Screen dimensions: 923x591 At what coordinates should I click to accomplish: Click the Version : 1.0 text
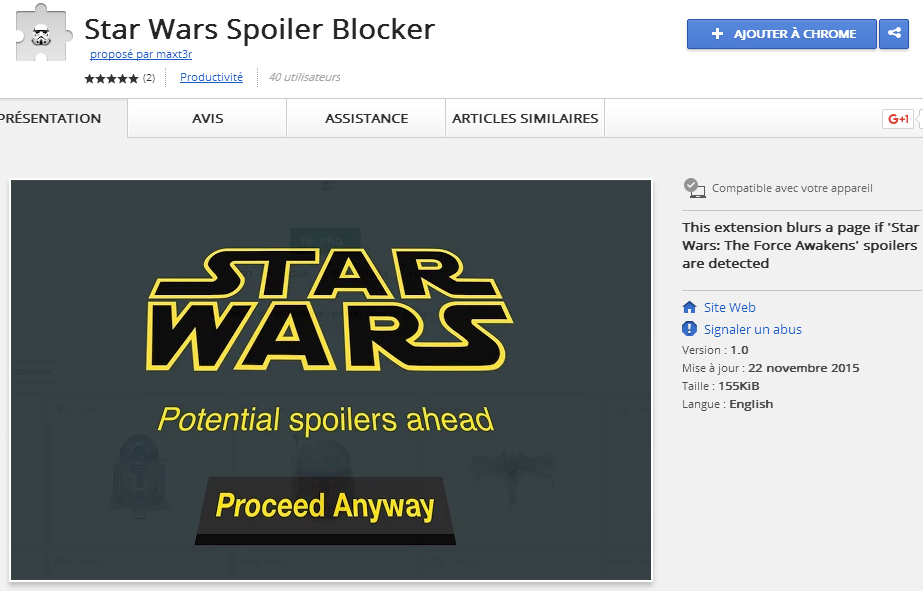point(715,350)
